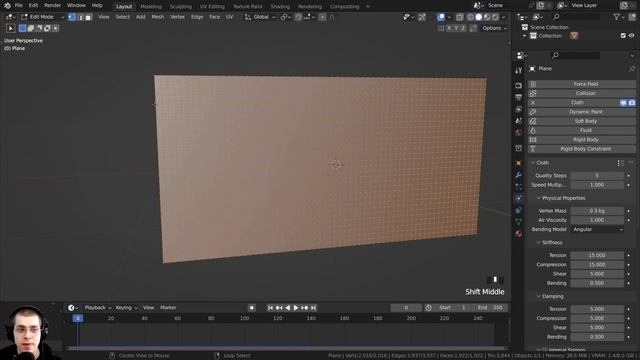Open Modifiers wrench tab icon
This screenshot has height=360, width=640.
coord(518,175)
